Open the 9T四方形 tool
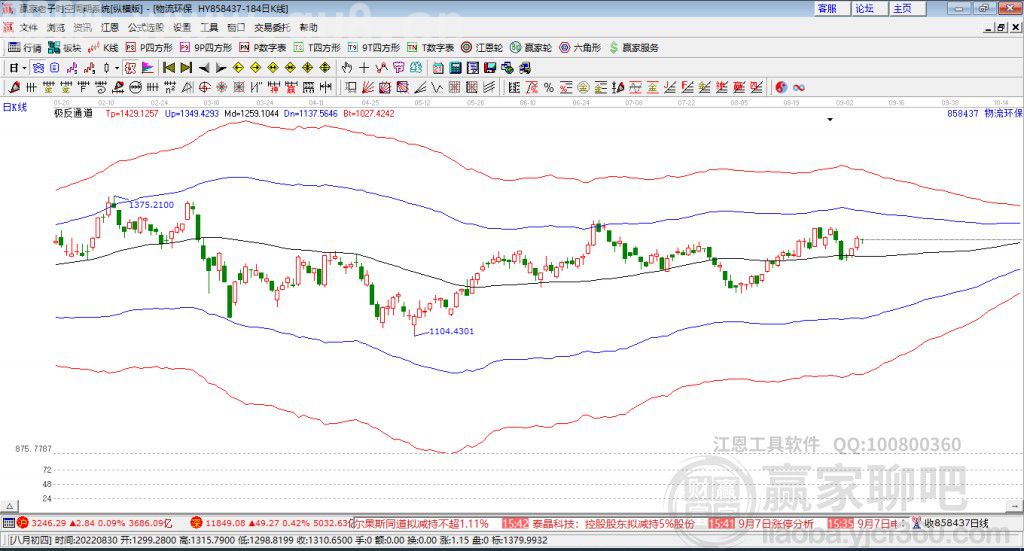 pyautogui.click(x=374, y=48)
